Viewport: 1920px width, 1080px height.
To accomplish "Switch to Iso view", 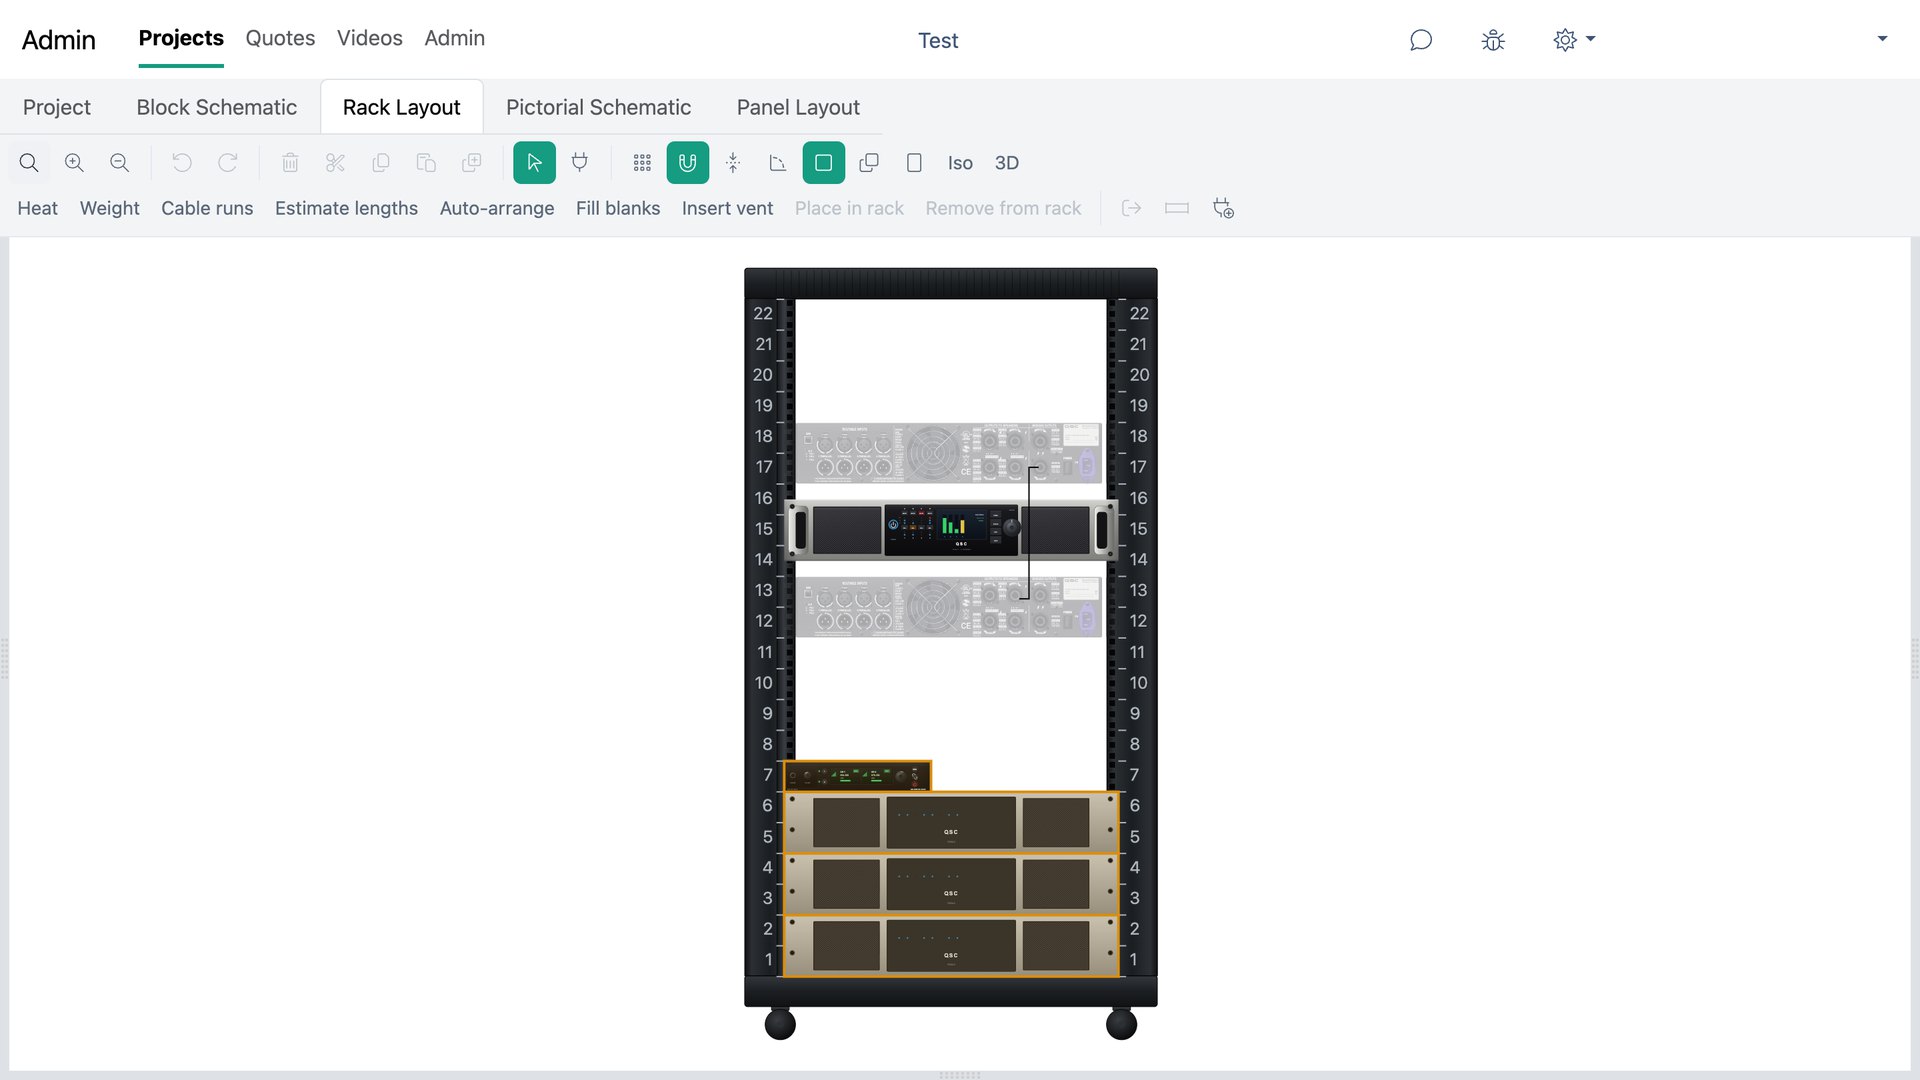I will coord(960,163).
